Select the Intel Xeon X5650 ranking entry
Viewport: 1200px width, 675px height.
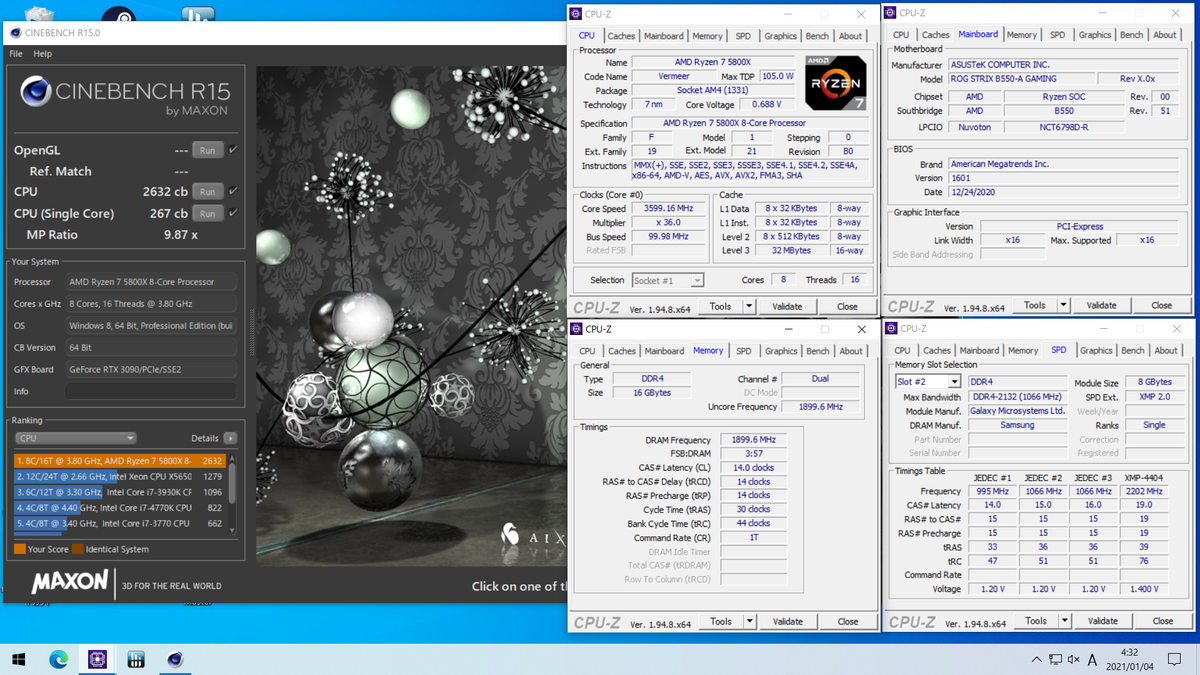tap(119, 477)
